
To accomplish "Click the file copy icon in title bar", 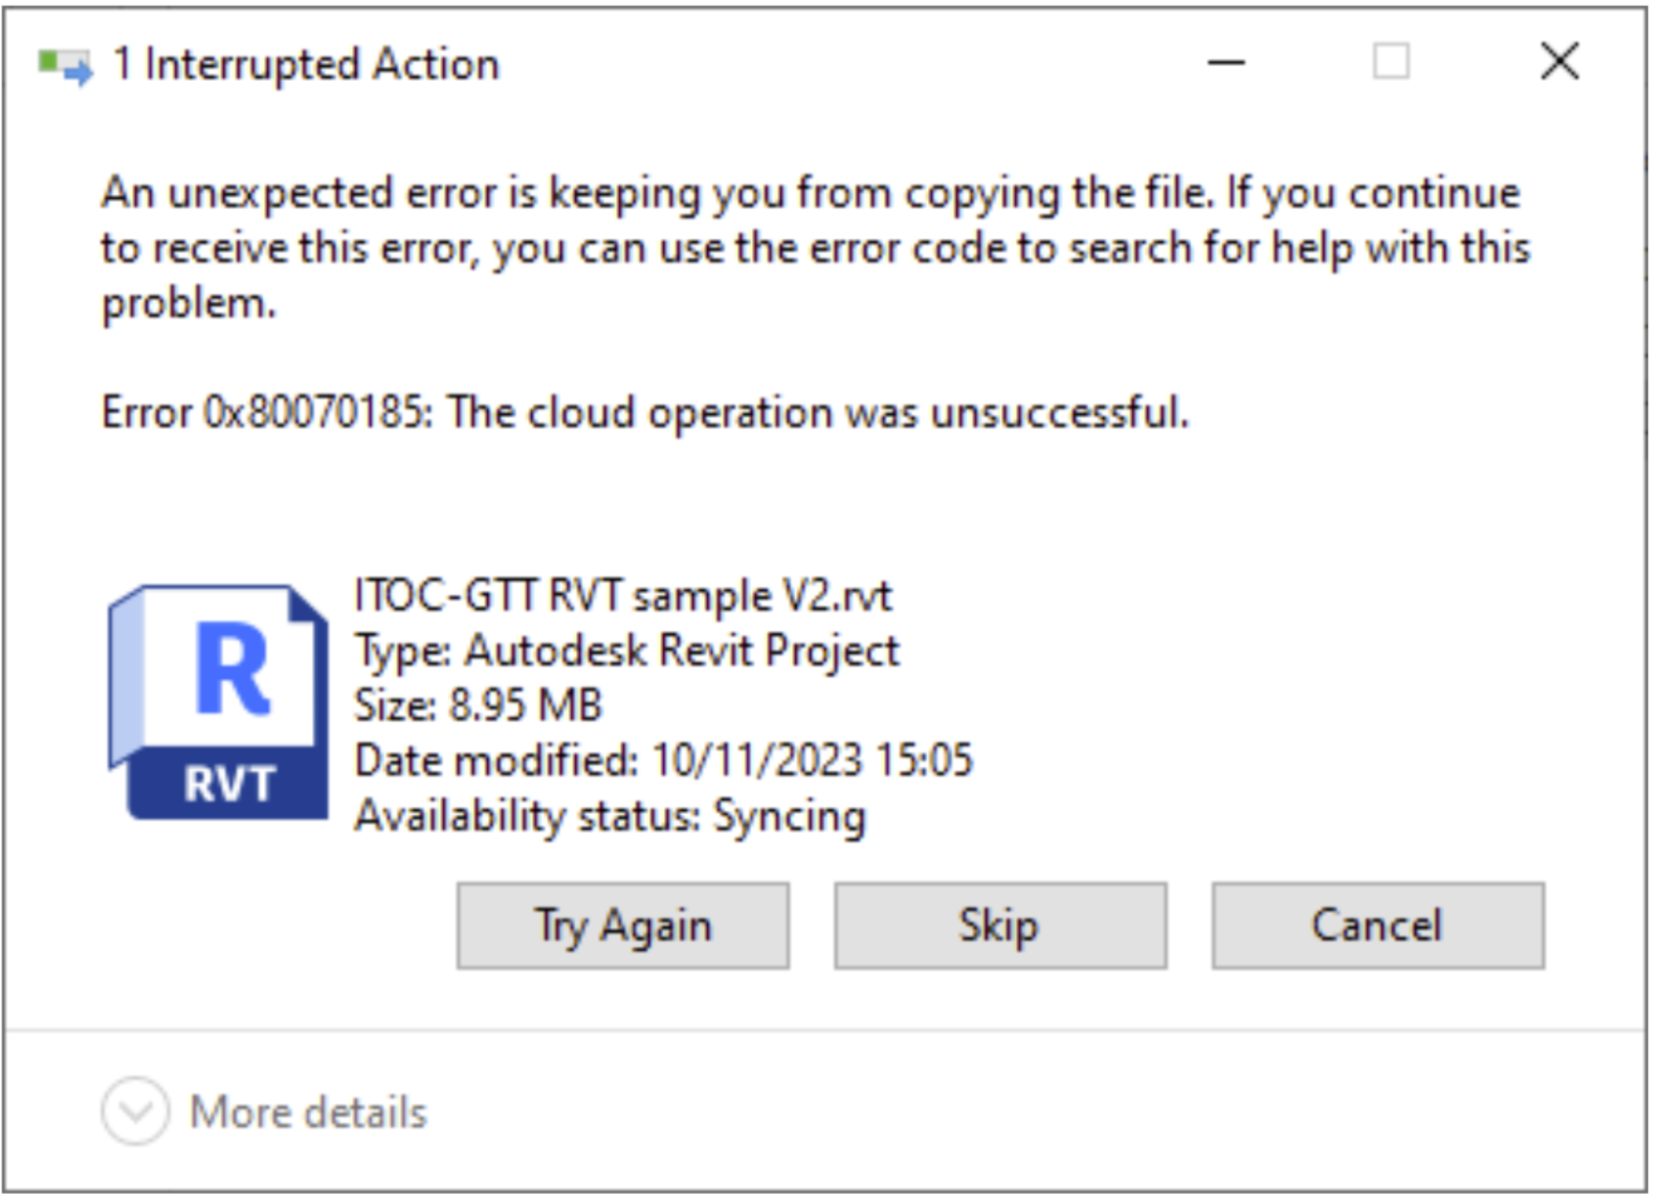I will [x=65, y=66].
